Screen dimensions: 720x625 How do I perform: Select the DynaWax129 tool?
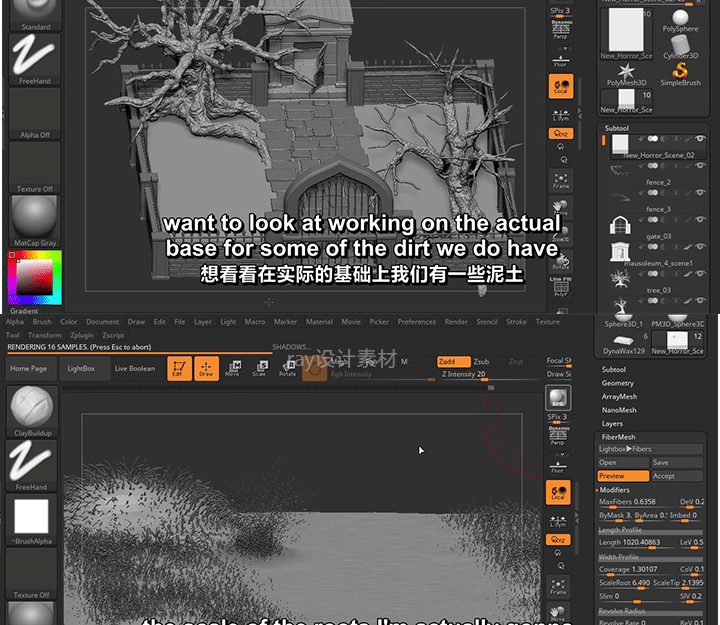coord(624,343)
